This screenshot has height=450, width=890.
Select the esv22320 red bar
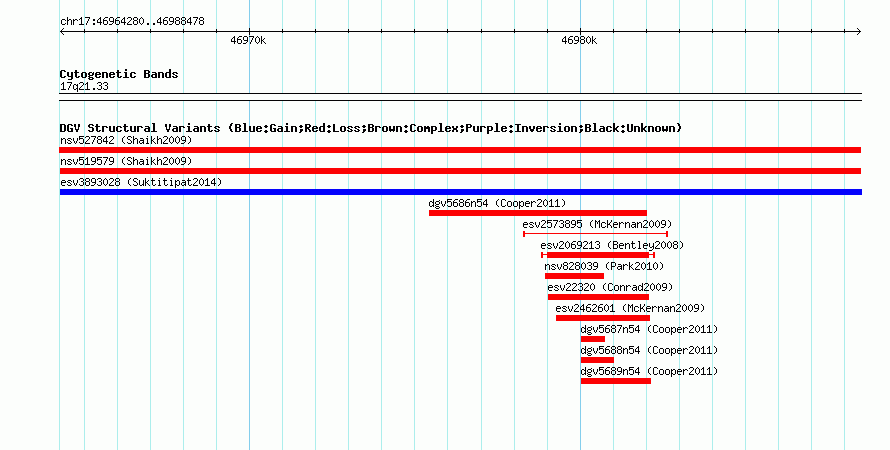click(x=598, y=297)
